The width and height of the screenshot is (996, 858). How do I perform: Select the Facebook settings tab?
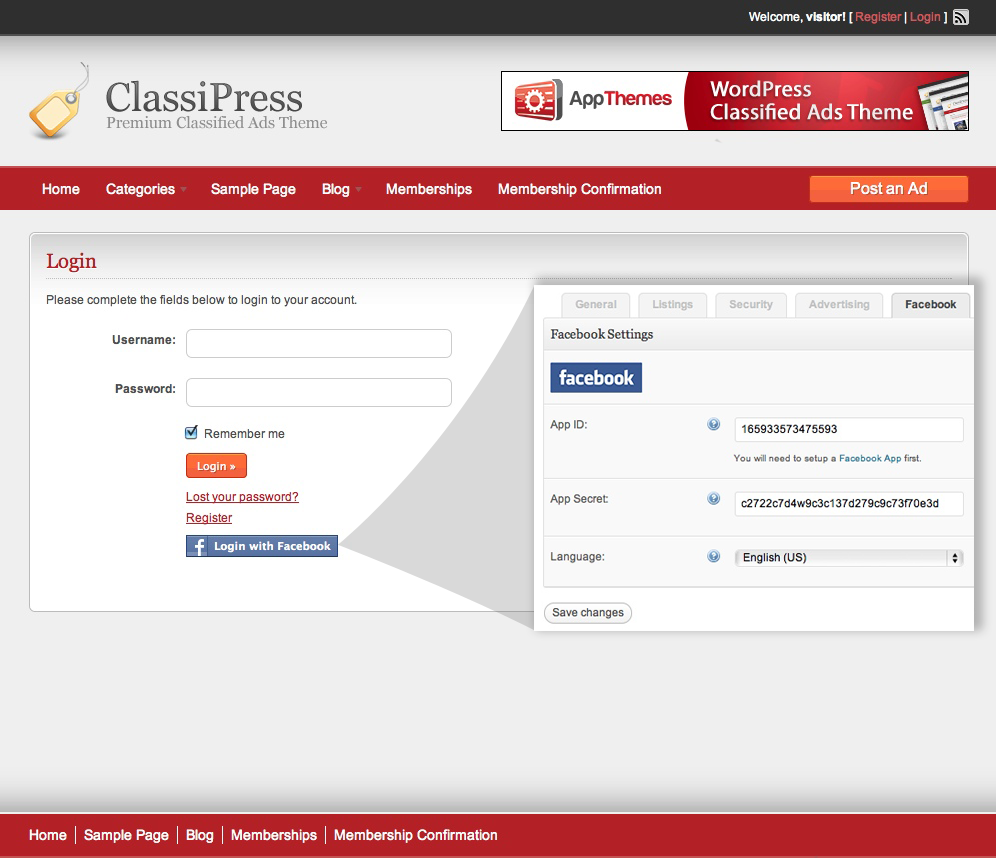(931, 305)
